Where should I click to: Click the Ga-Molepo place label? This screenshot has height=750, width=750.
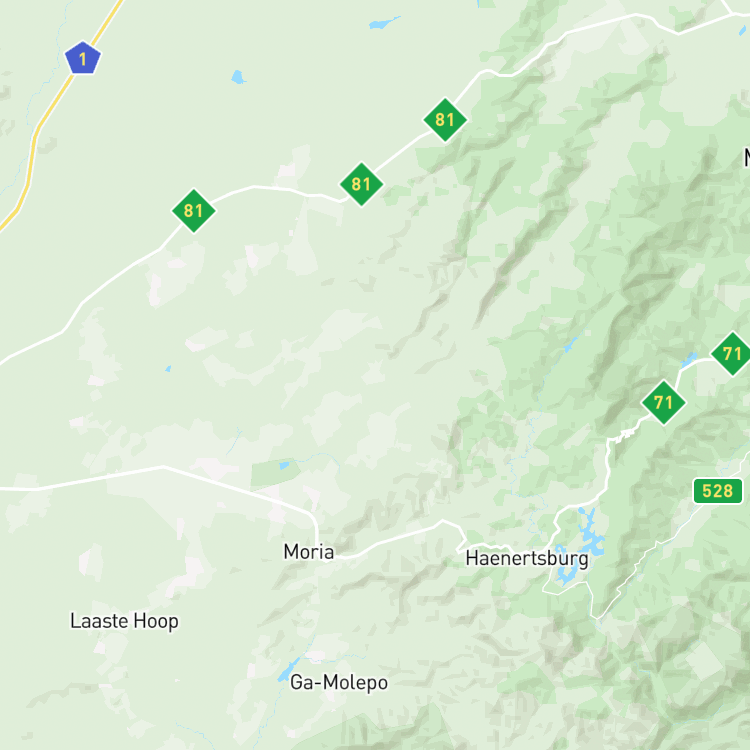pyautogui.click(x=339, y=682)
